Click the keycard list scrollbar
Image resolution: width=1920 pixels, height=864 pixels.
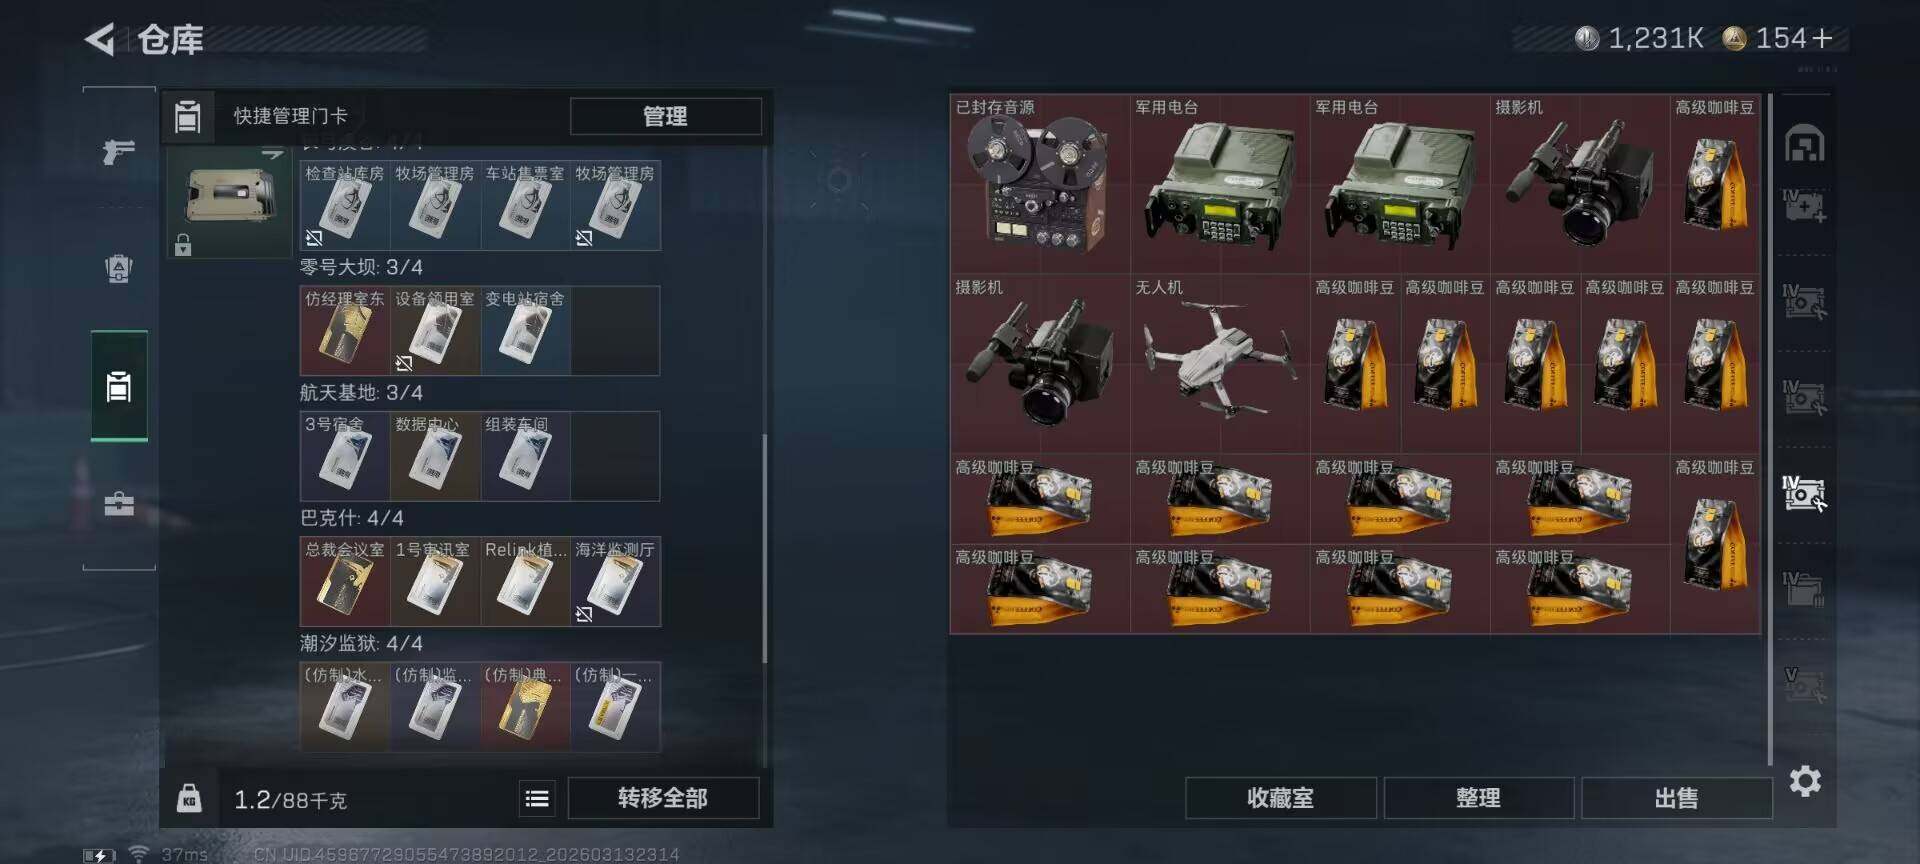(765, 548)
